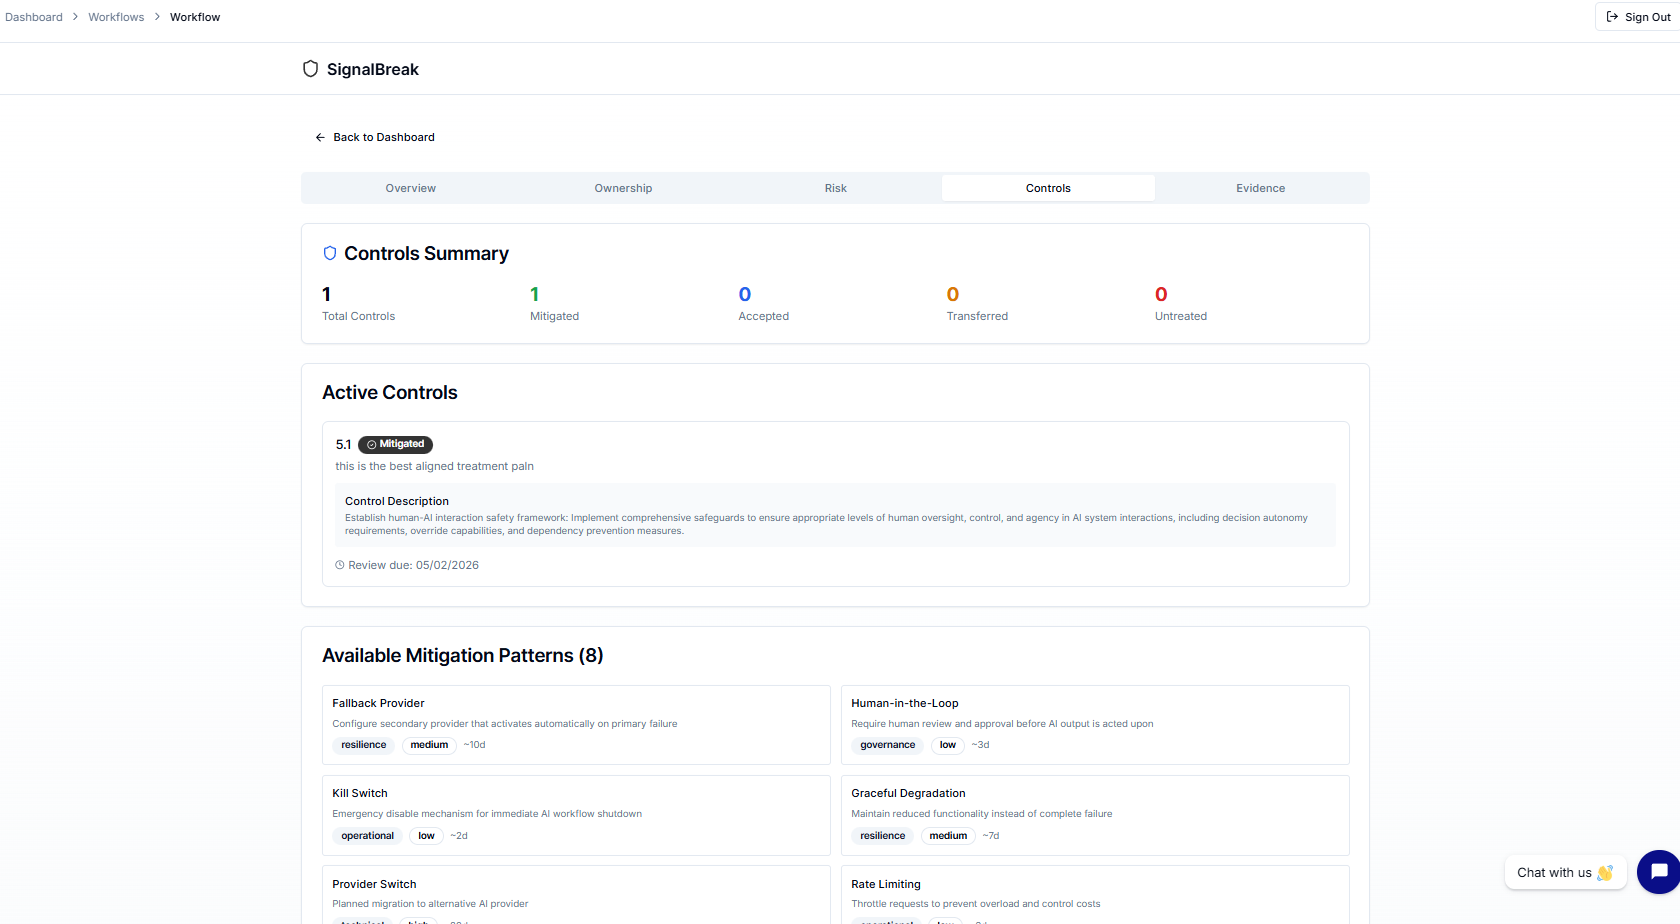Click the Mitigated status badge on control 5.1

click(395, 444)
